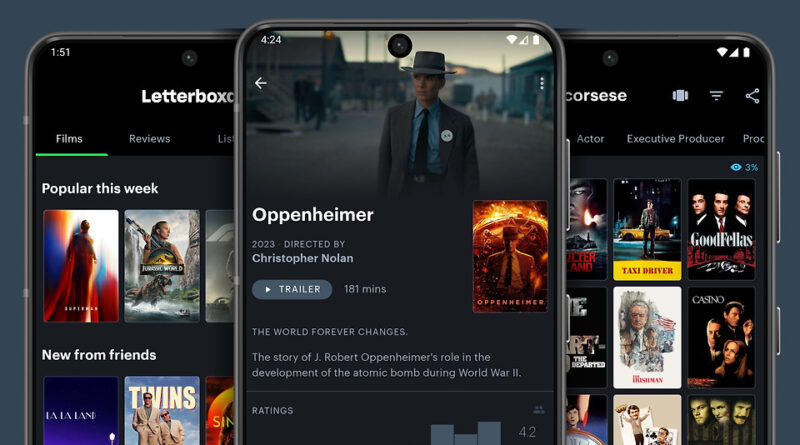800x445 pixels.
Task: Select the Films tab
Action: pyautogui.click(x=70, y=139)
